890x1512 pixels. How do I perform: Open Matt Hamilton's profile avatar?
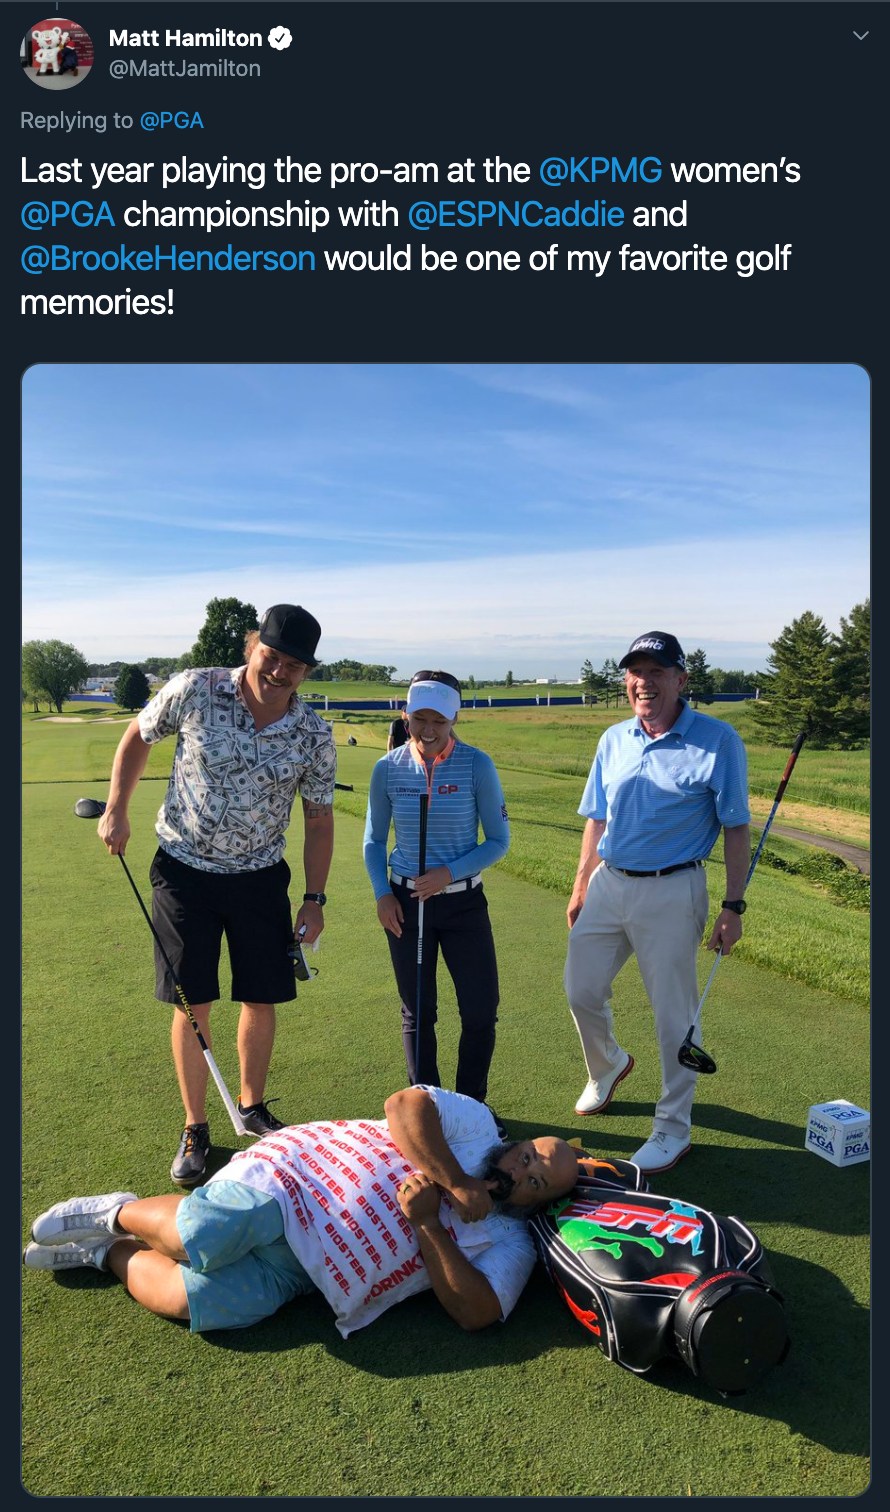pyautogui.click(x=56, y=54)
